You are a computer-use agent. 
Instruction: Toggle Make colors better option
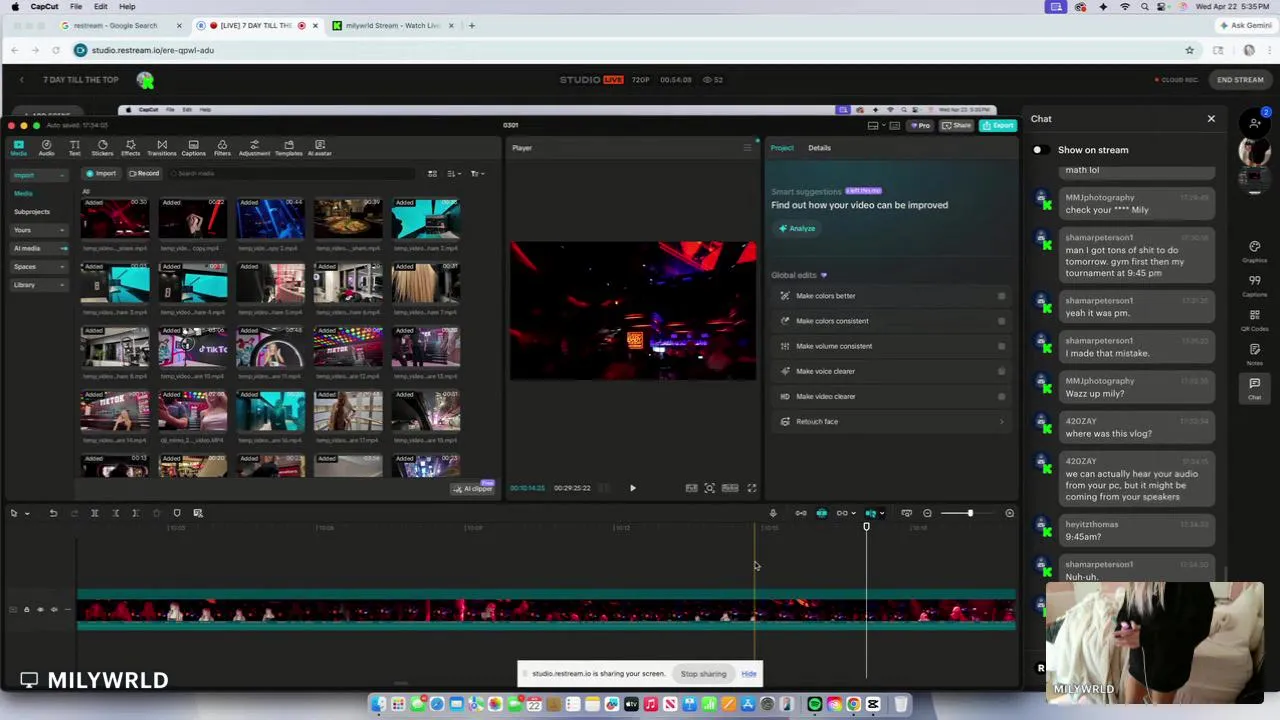[x=1001, y=296]
